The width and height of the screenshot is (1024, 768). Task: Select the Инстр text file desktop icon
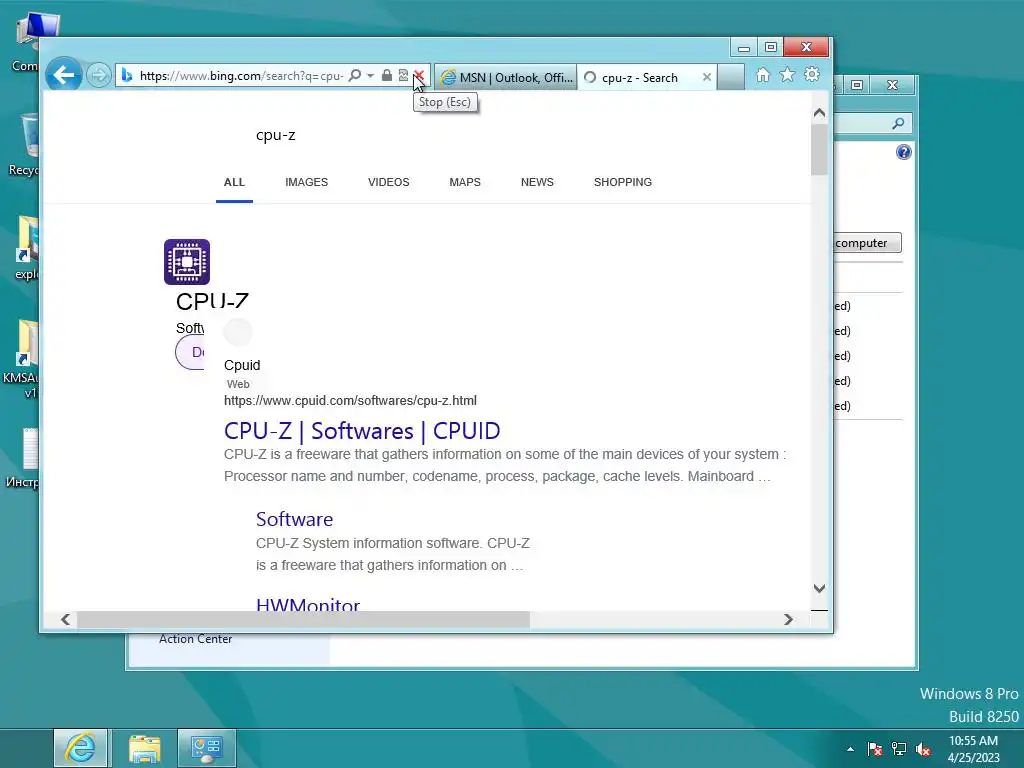coord(23,458)
